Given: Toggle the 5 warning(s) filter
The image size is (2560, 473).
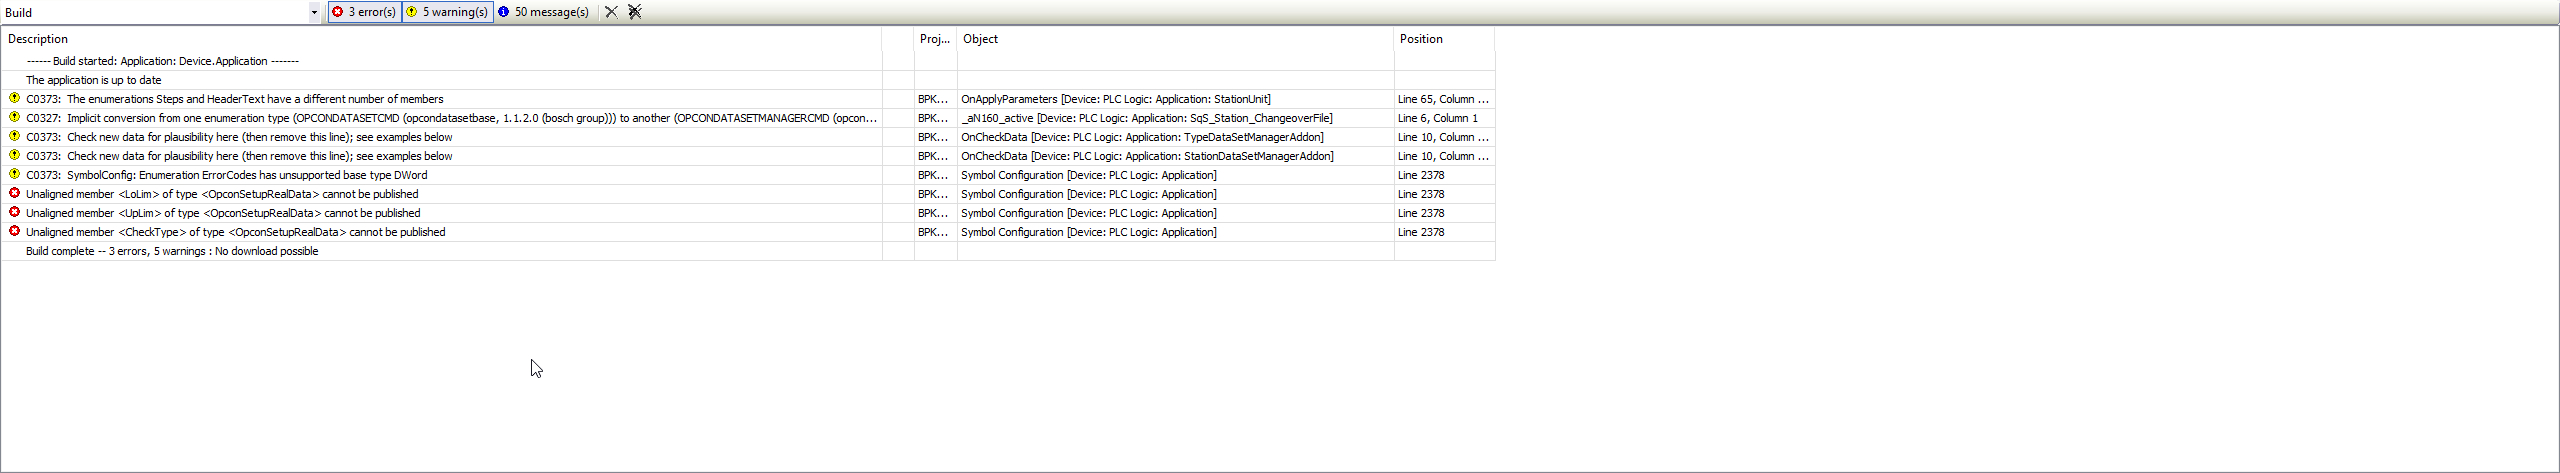Looking at the screenshot, I should click(448, 12).
